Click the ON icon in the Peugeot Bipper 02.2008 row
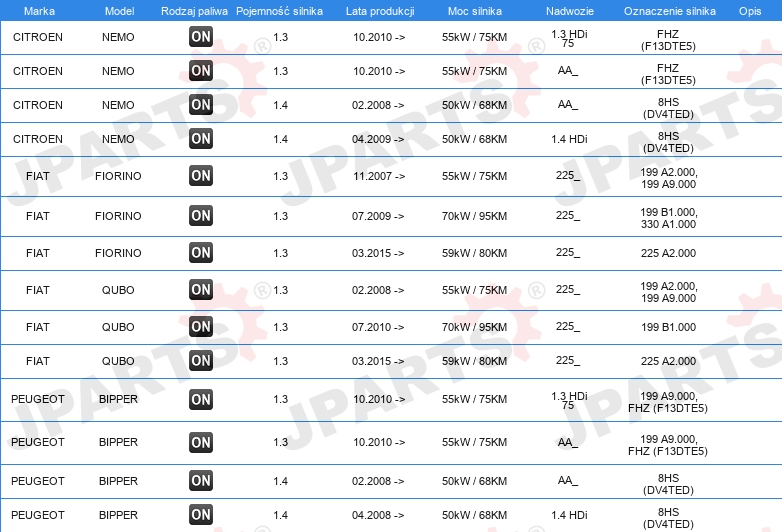Screen dimensions: 782x532 [x=201, y=481]
